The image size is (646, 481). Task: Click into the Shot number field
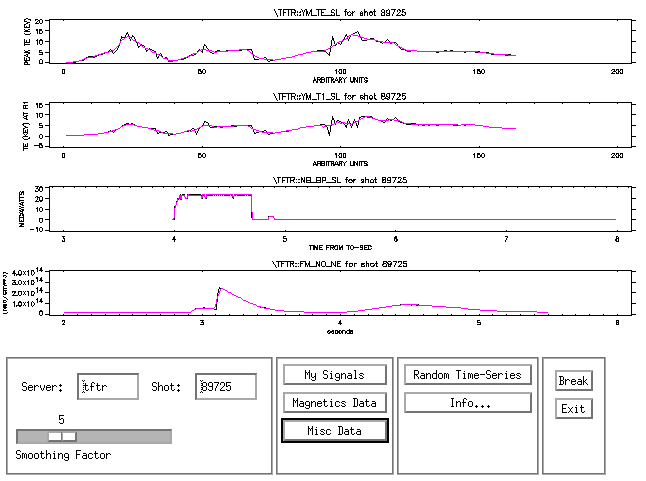tap(226, 386)
